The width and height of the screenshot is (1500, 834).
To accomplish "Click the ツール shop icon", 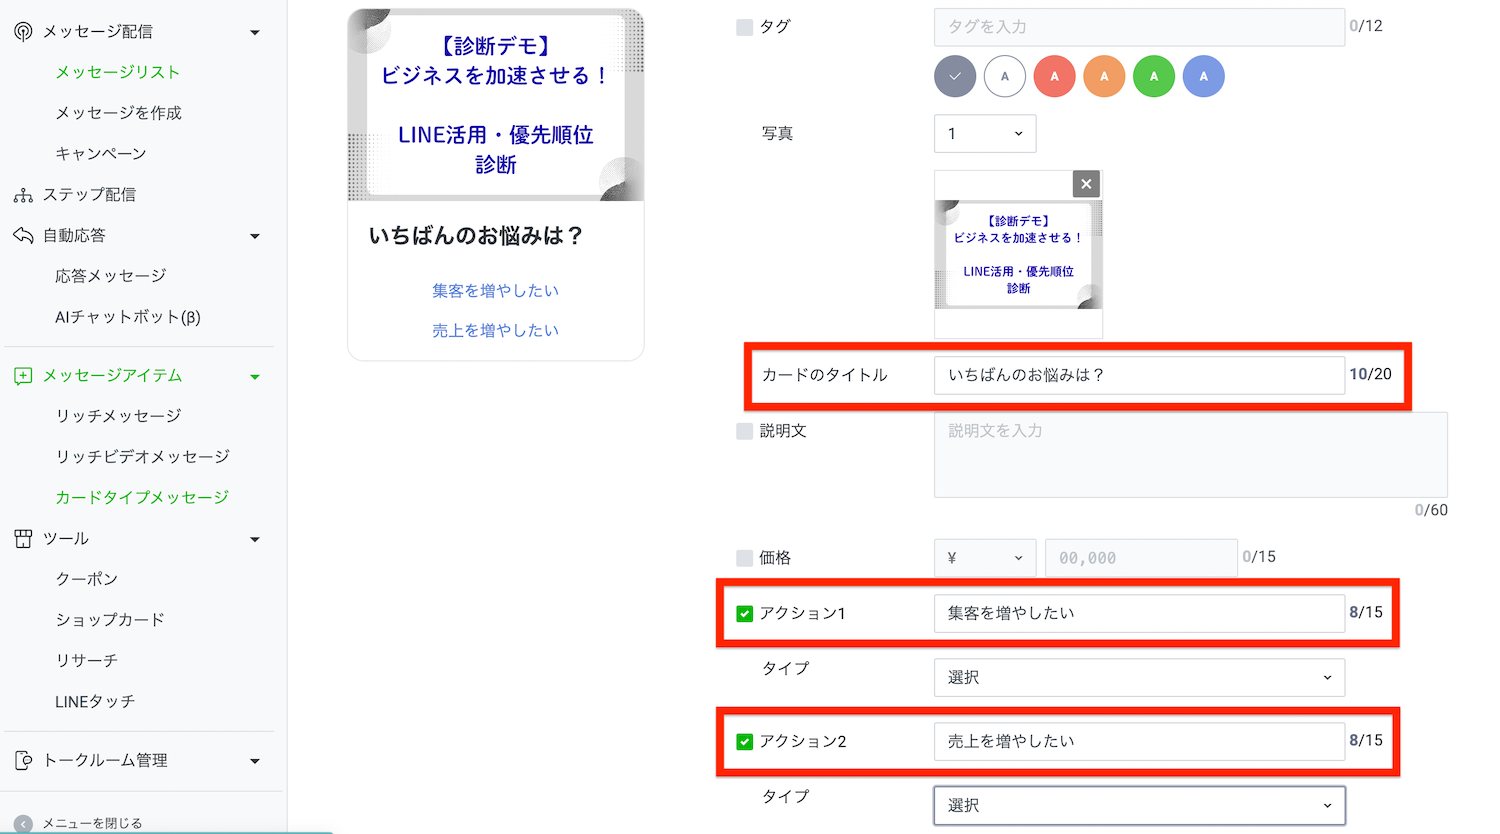I will tap(23, 539).
